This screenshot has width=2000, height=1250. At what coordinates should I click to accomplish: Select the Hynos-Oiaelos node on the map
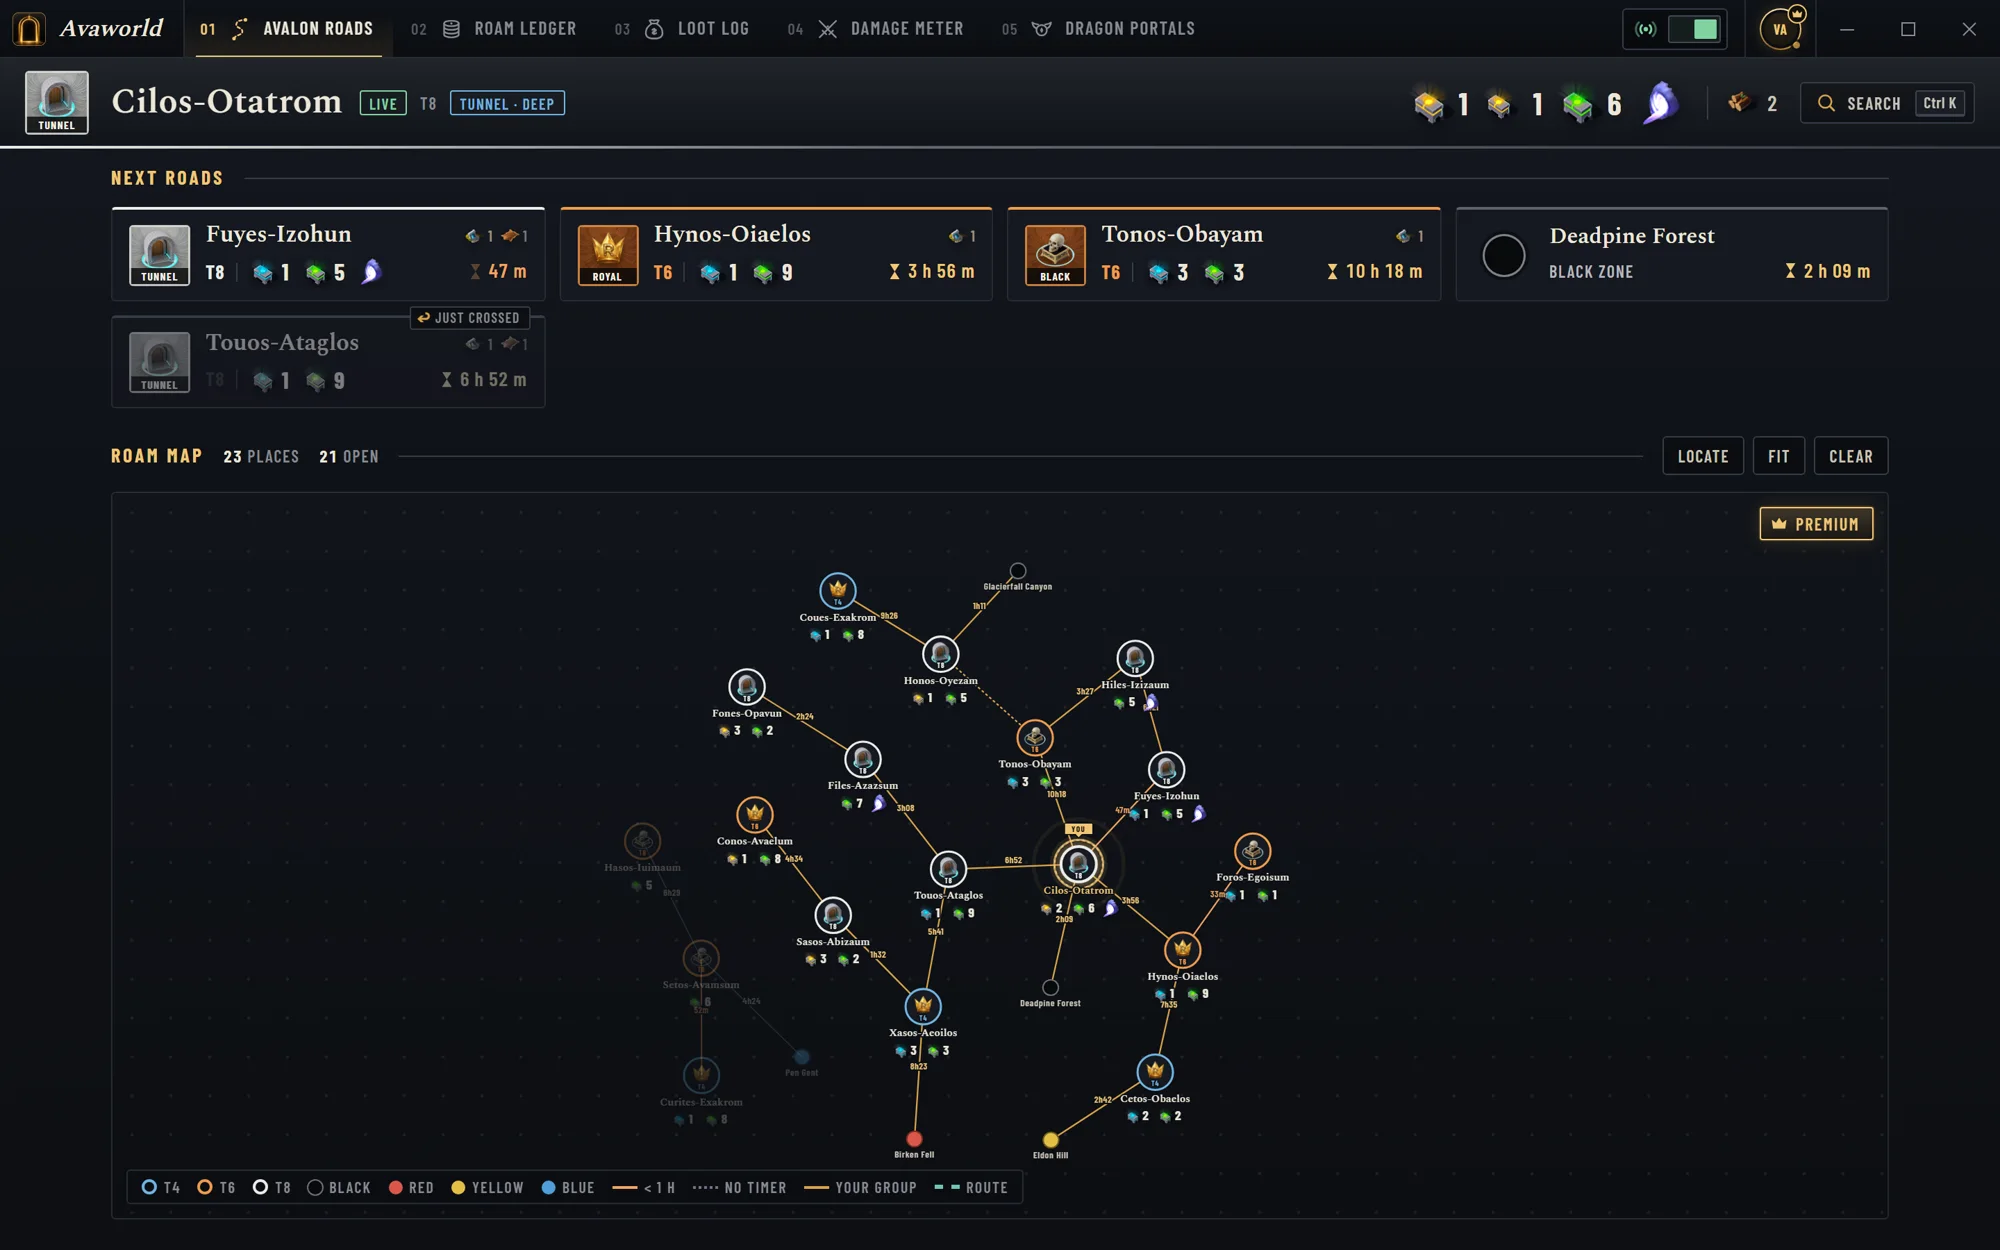pos(1182,950)
